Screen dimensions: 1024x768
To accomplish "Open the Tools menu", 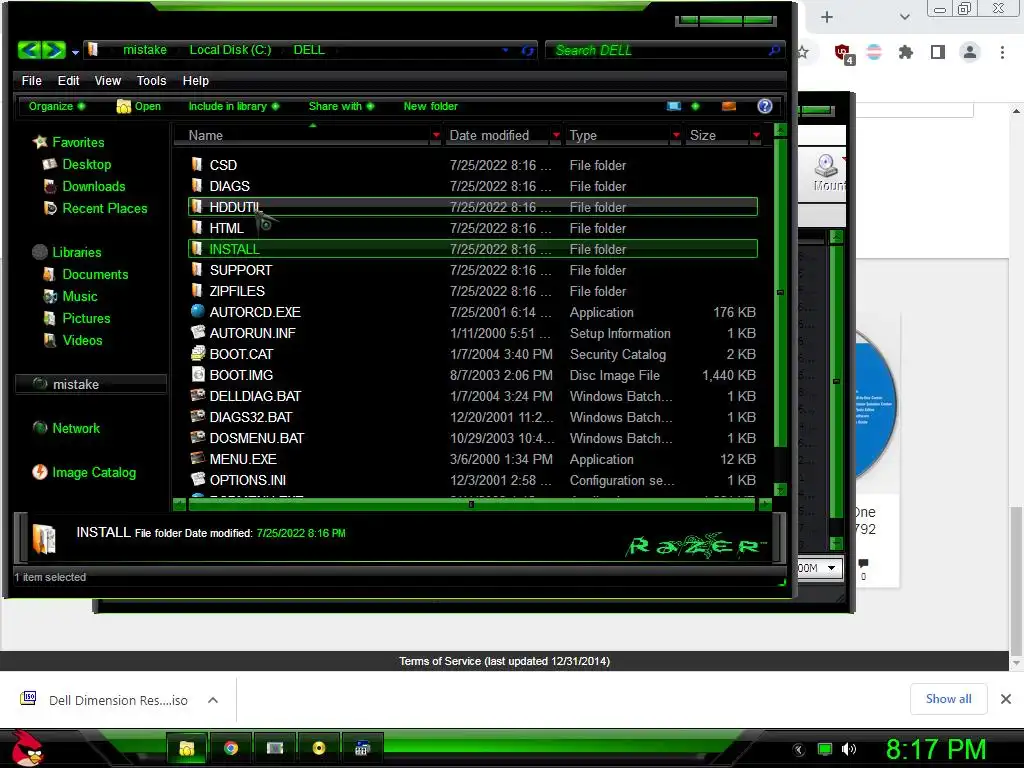I will (152, 80).
